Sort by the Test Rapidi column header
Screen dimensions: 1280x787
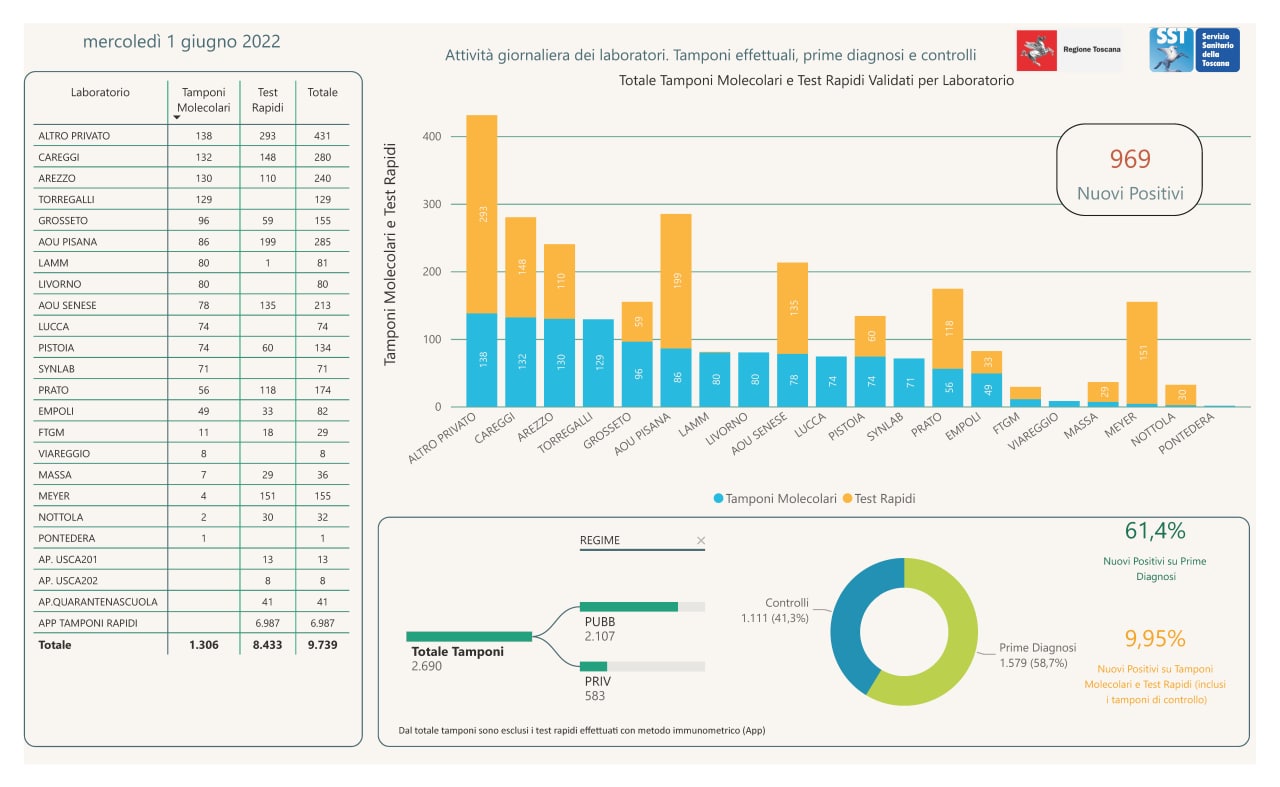[x=267, y=100]
